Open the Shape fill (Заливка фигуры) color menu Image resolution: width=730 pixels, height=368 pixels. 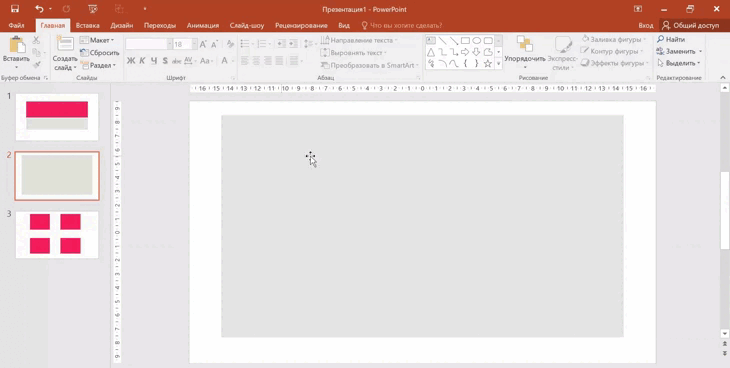[x=613, y=40]
